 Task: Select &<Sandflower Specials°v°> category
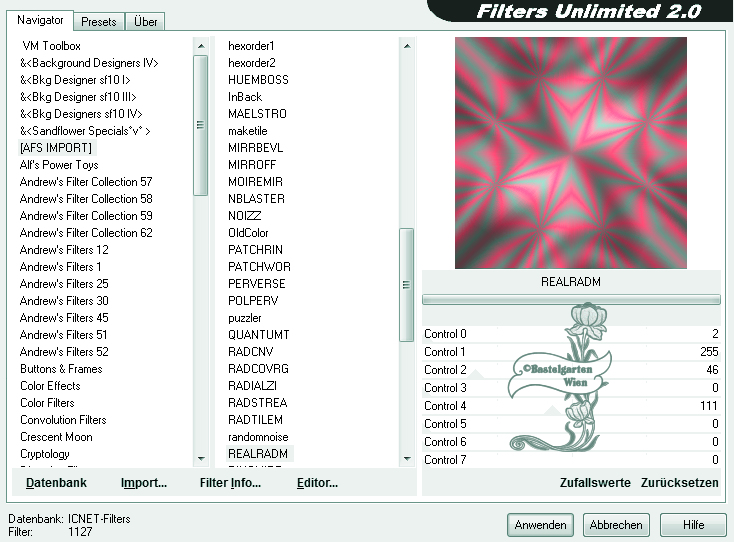pyautogui.click(x=85, y=131)
